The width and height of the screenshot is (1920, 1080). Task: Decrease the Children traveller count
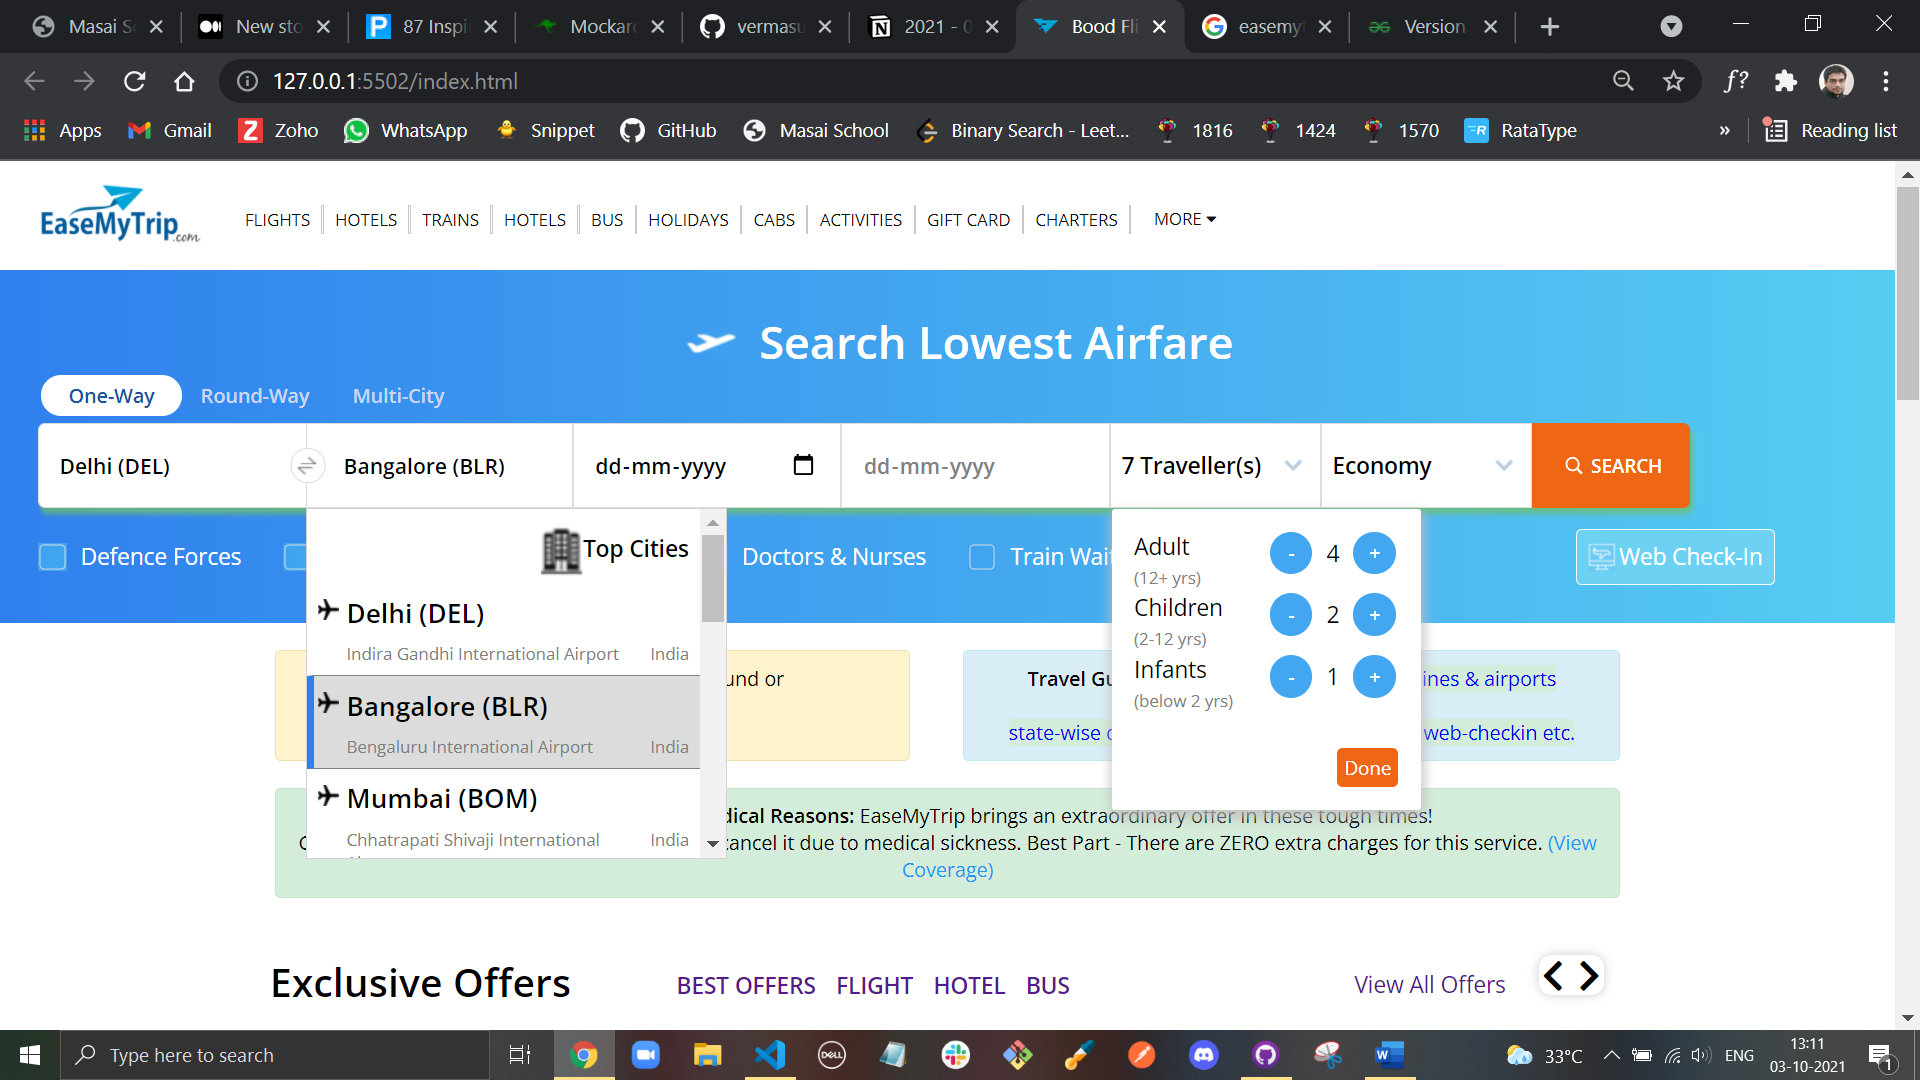point(1291,615)
